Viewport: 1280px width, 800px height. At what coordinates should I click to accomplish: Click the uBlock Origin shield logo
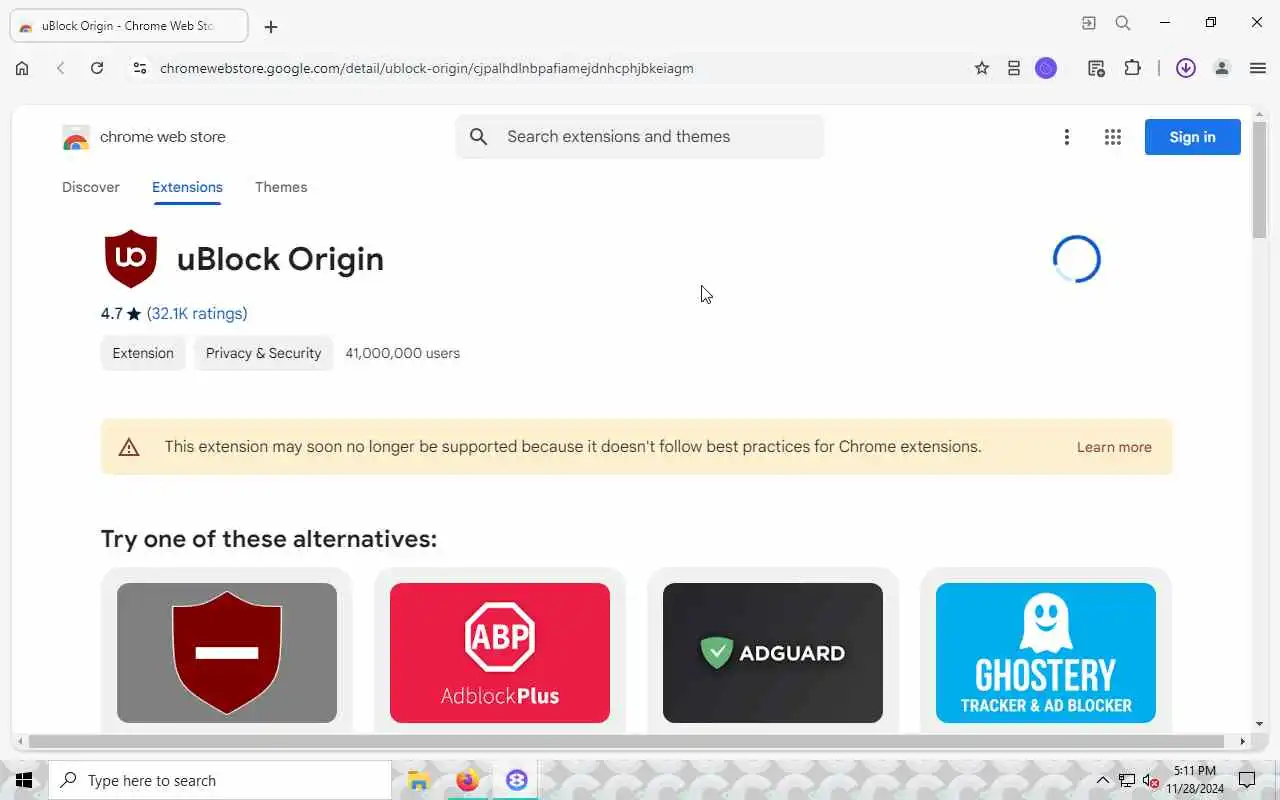pos(131,259)
